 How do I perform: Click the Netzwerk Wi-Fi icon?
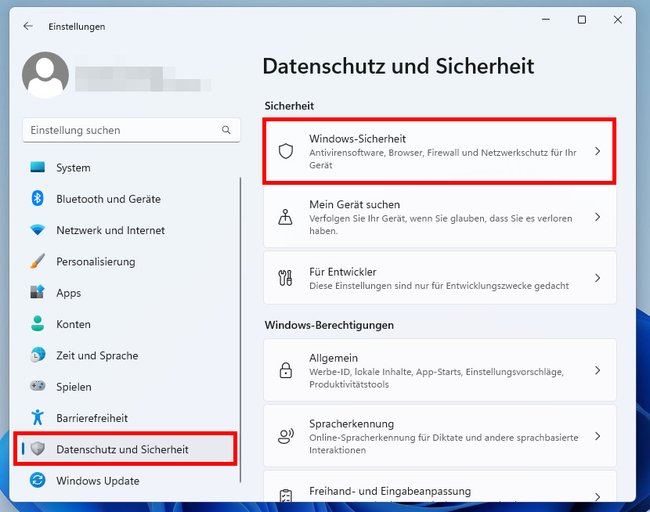[38, 230]
